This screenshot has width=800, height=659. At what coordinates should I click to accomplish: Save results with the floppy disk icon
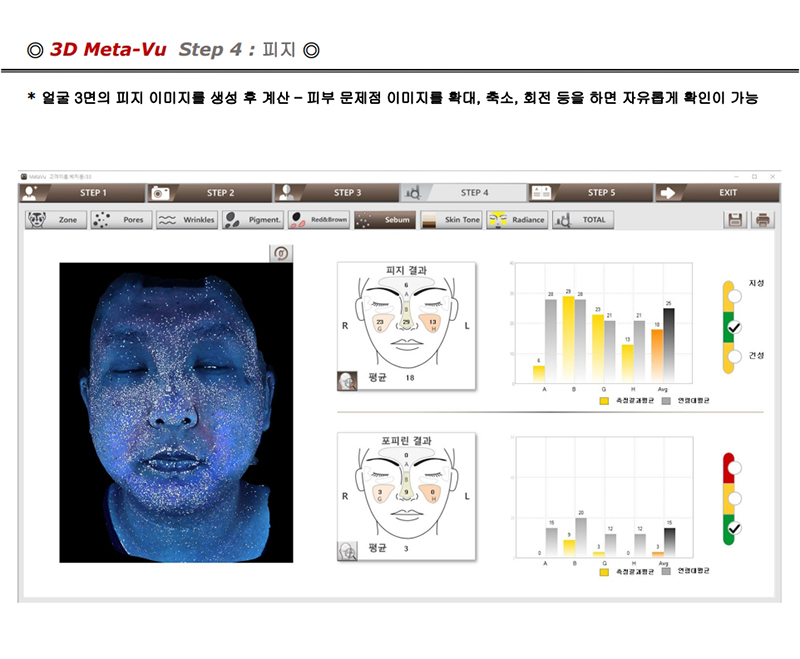[x=736, y=220]
